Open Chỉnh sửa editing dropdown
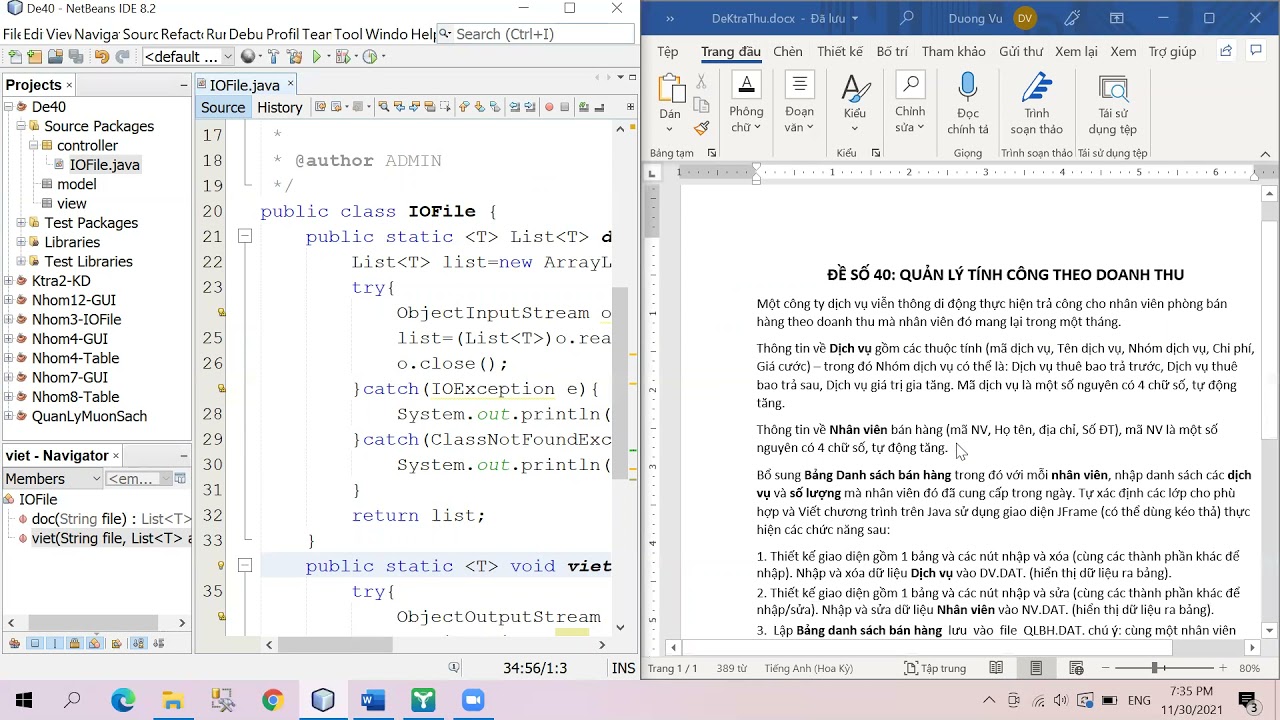Screen dimensions: 1280x720 (x=910, y=103)
